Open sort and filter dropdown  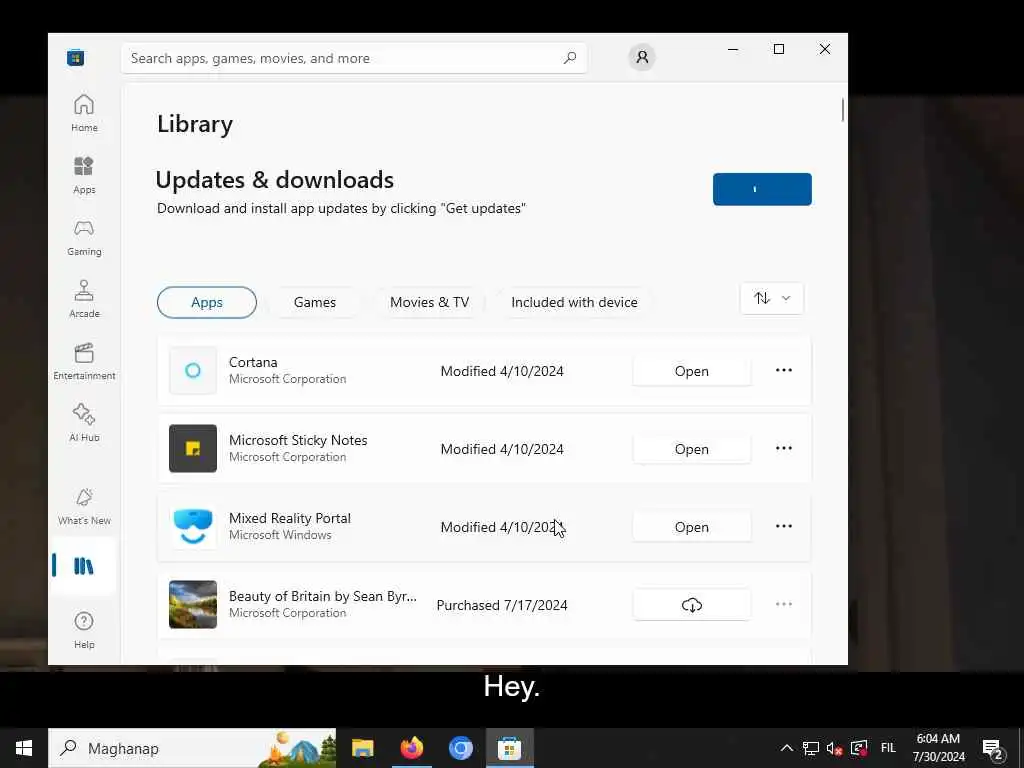click(772, 298)
